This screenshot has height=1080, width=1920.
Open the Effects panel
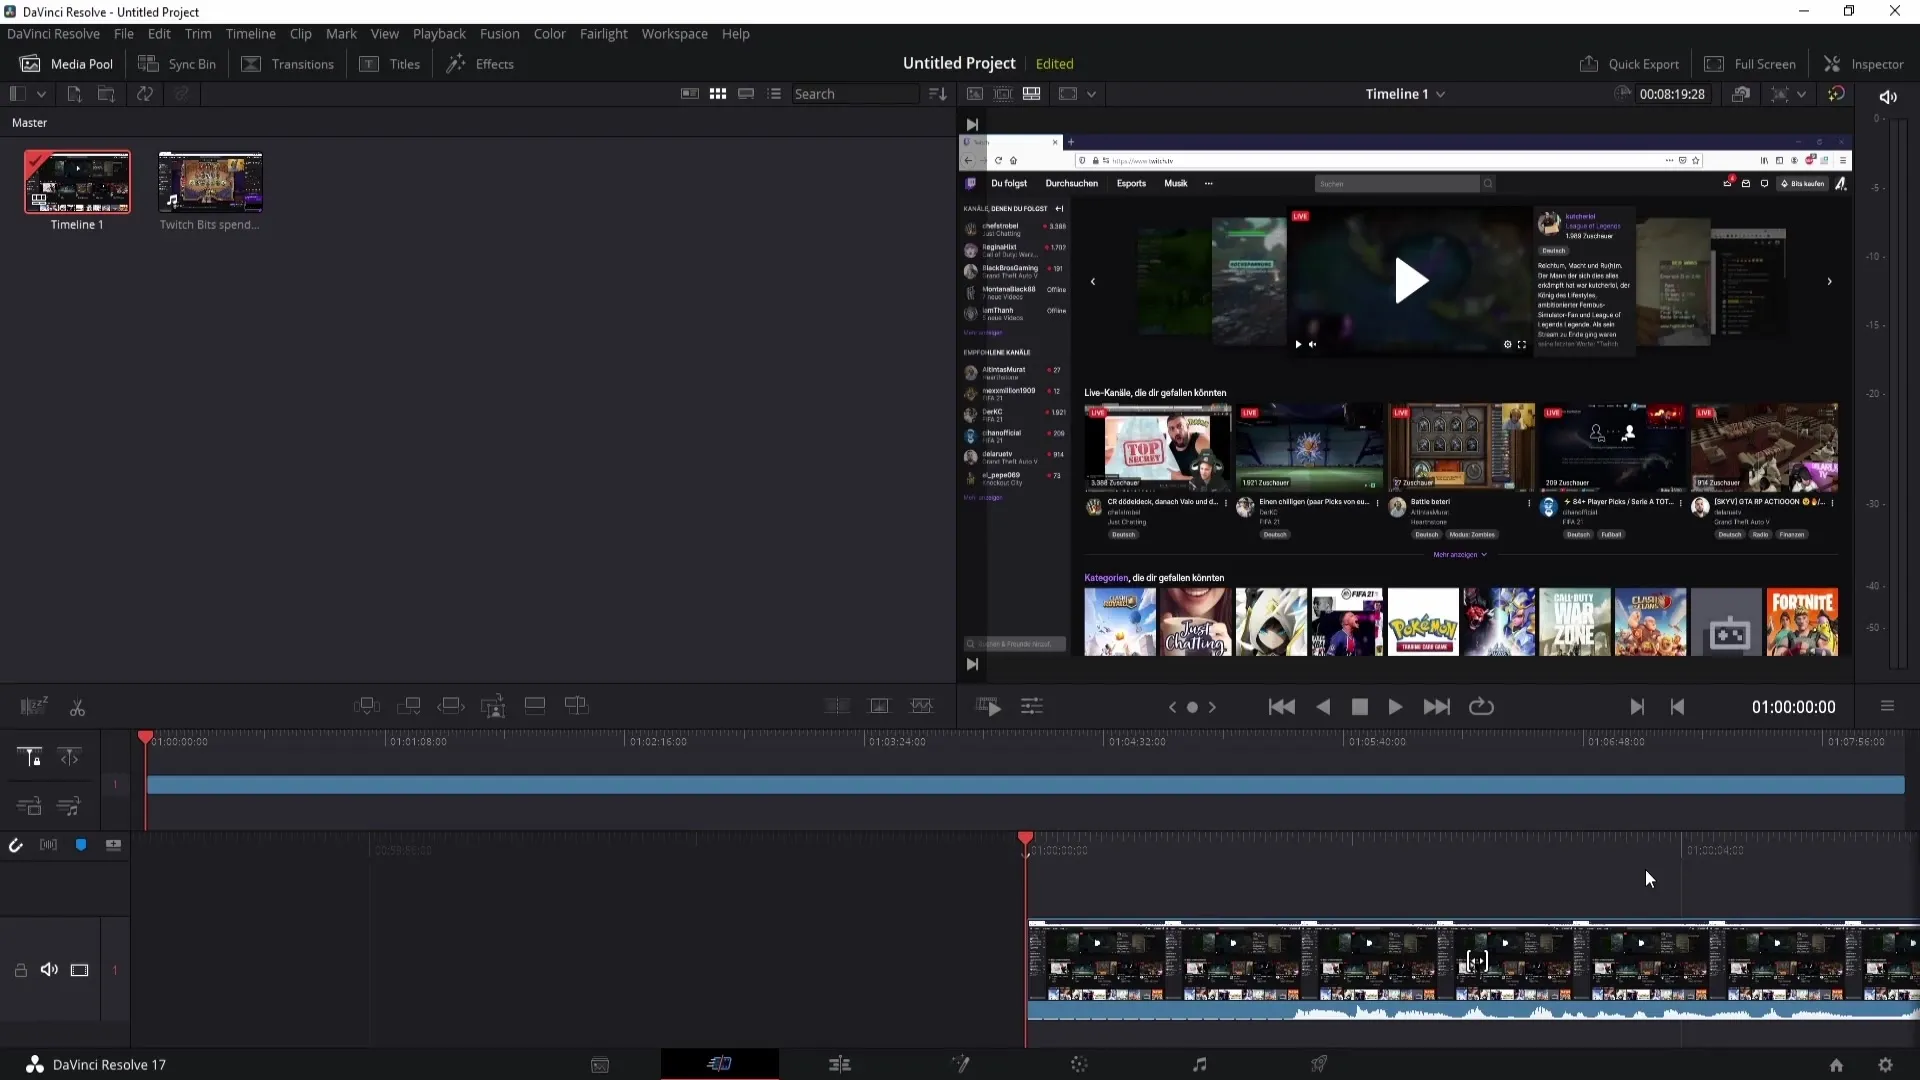(x=480, y=64)
